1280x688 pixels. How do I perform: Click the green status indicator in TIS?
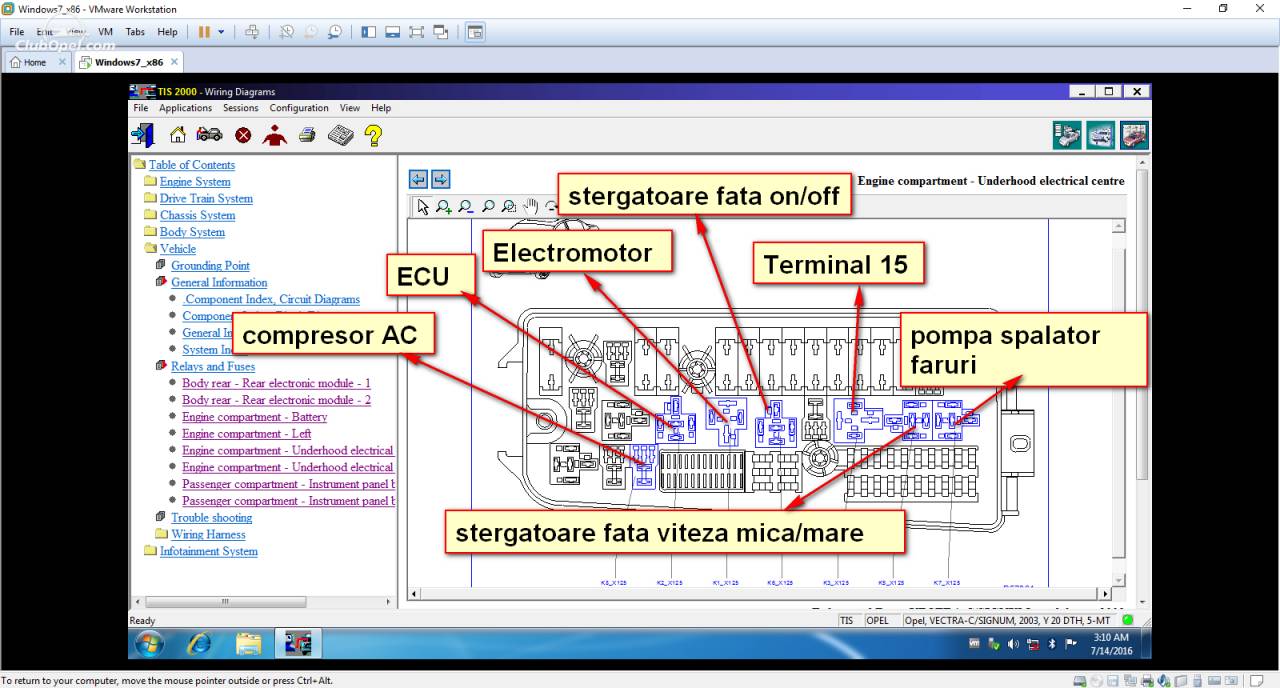[x=1128, y=620]
